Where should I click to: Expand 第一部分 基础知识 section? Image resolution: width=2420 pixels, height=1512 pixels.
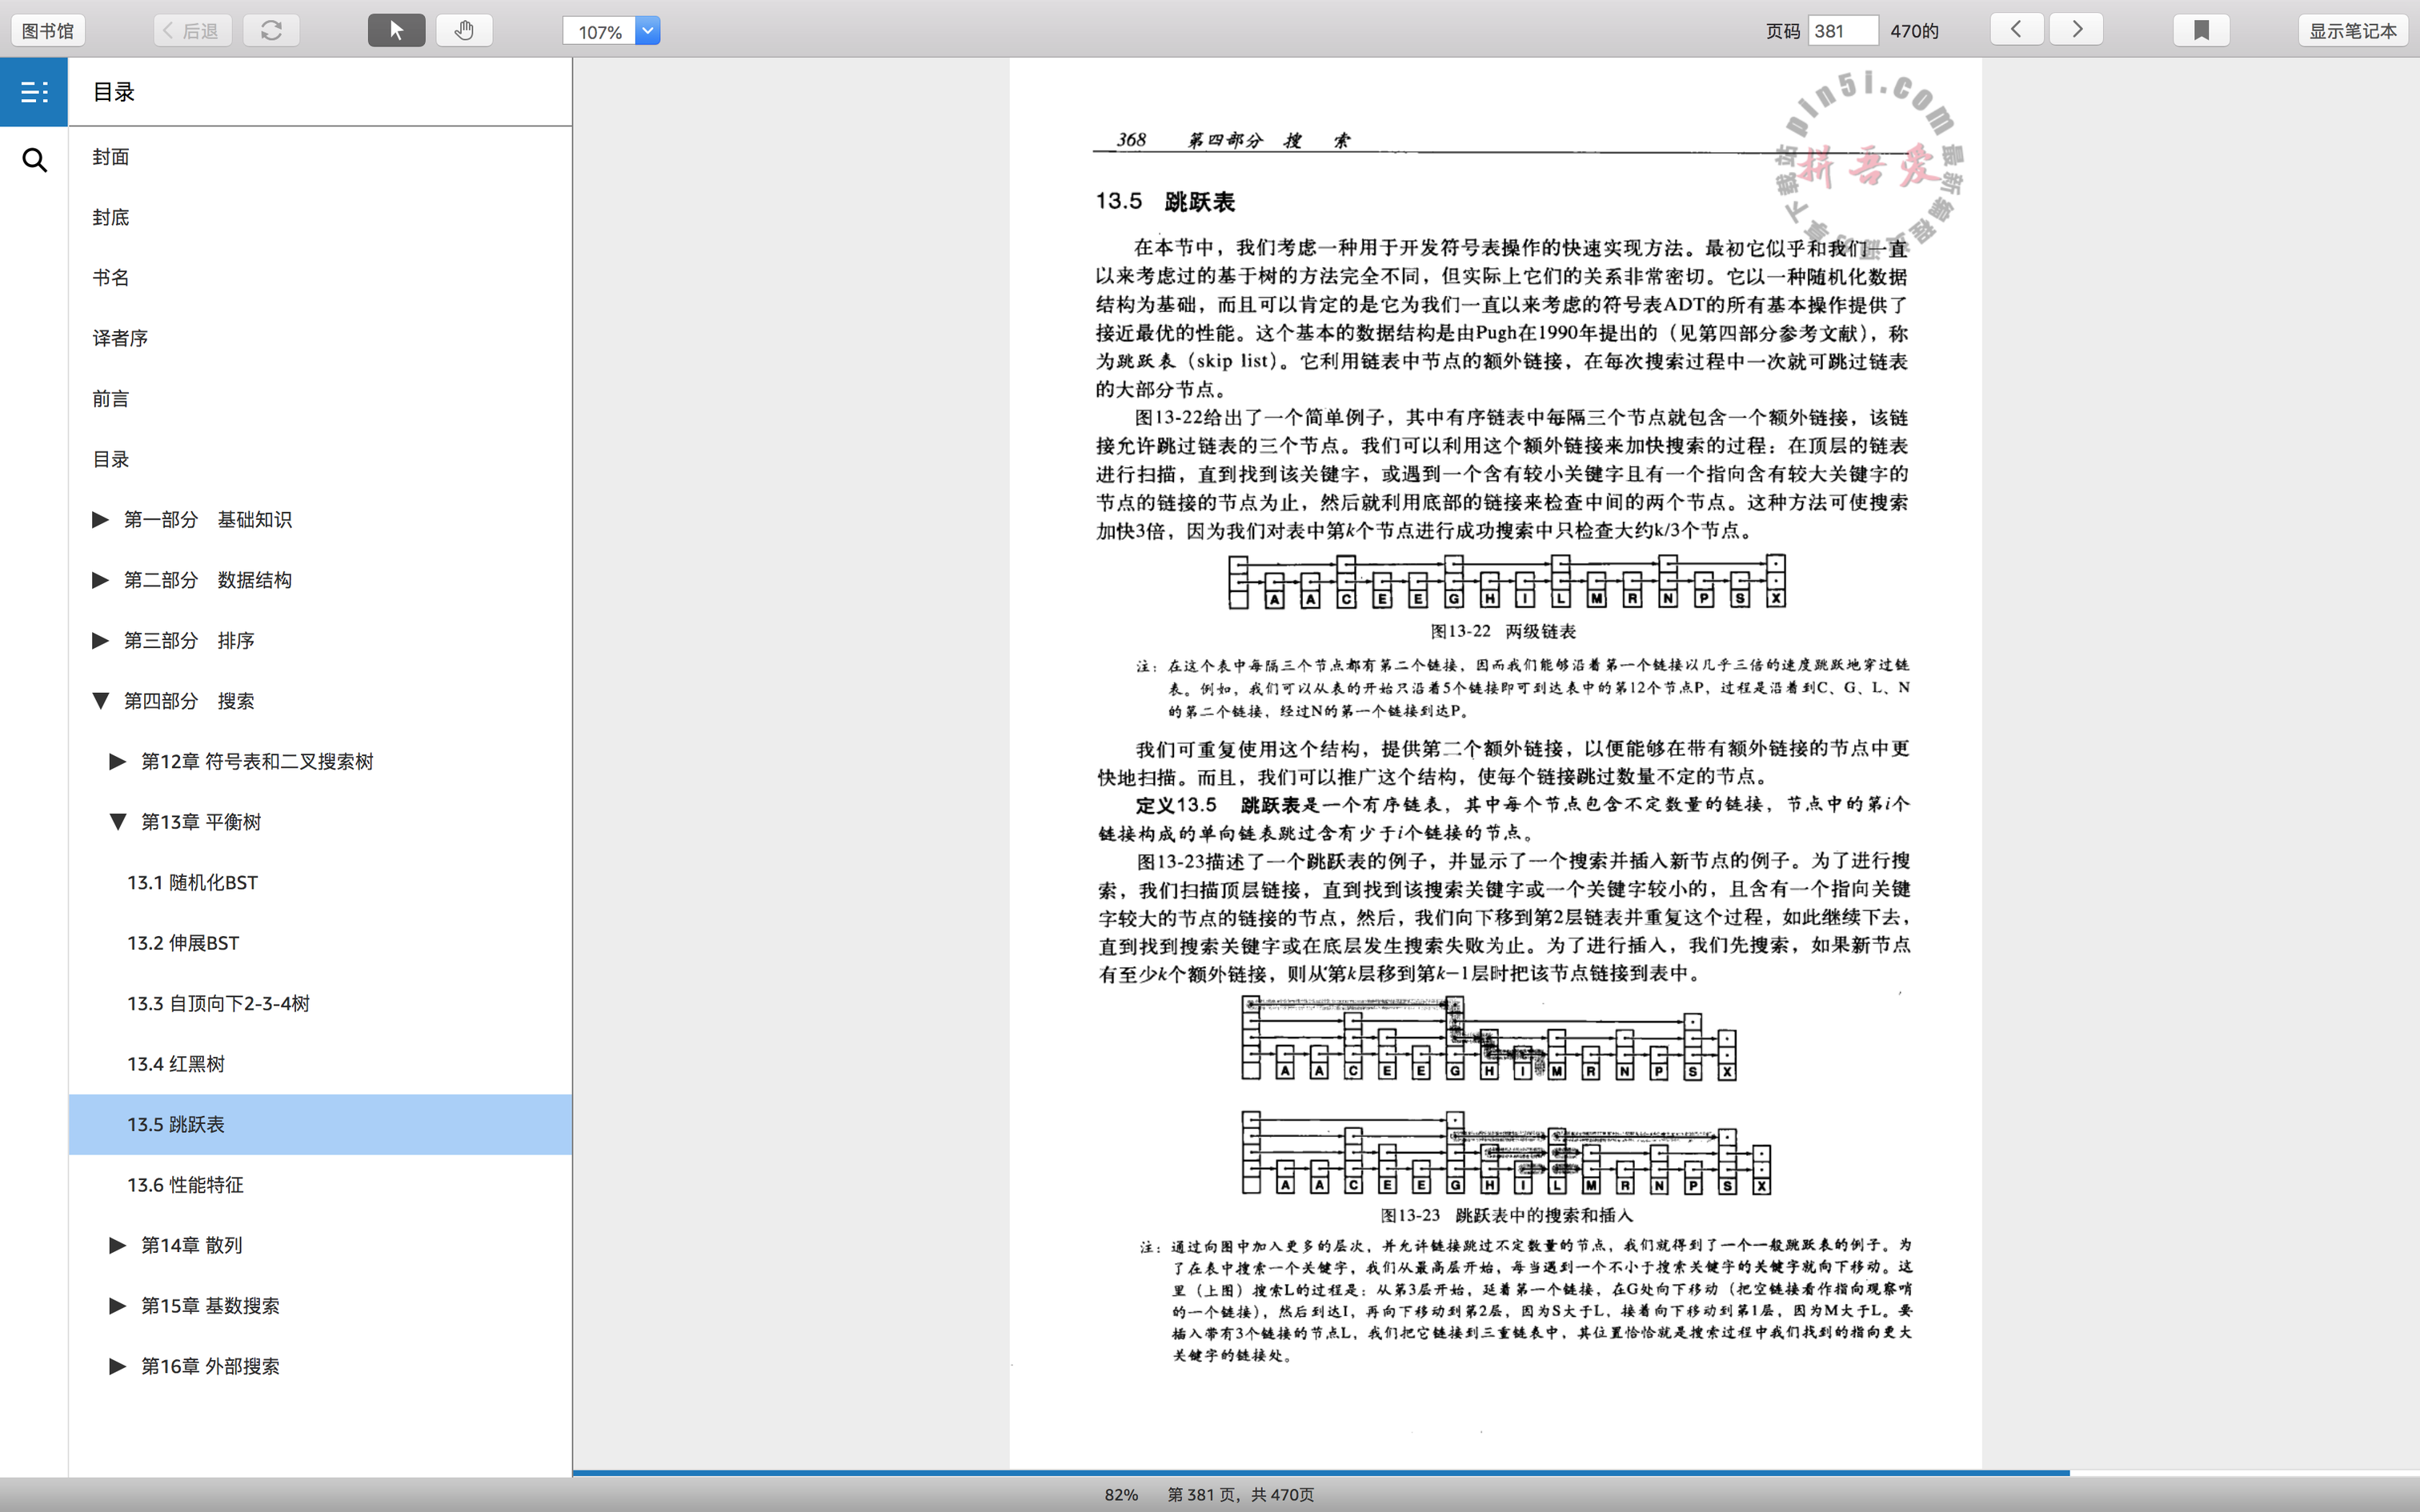(100, 519)
